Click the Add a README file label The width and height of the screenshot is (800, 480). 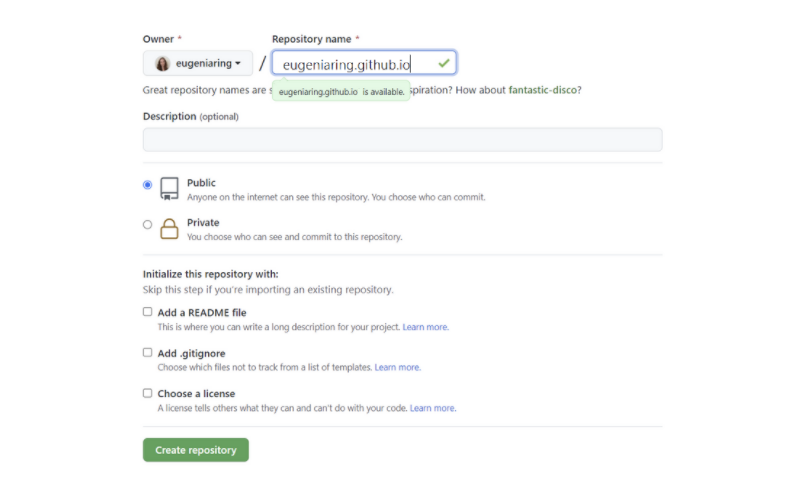(x=202, y=313)
